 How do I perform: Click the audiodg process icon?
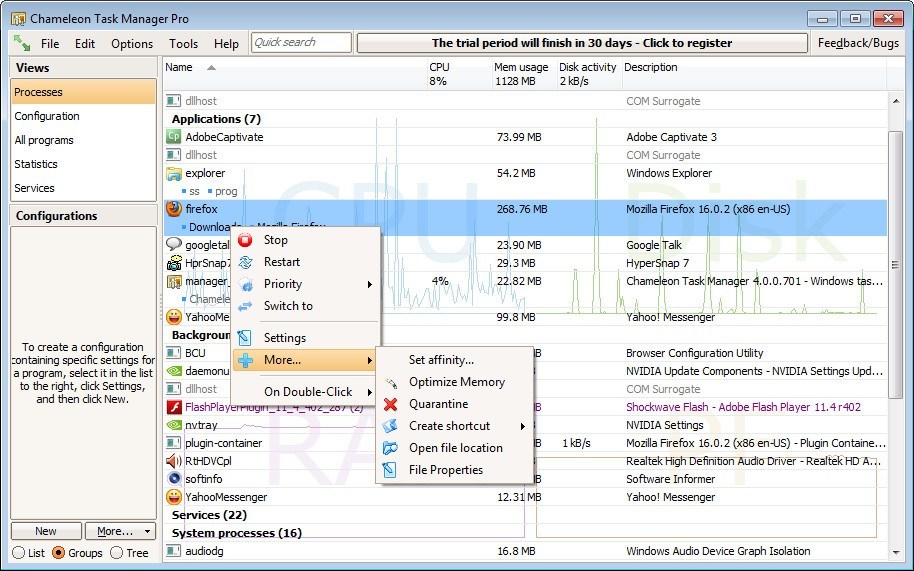tap(174, 551)
